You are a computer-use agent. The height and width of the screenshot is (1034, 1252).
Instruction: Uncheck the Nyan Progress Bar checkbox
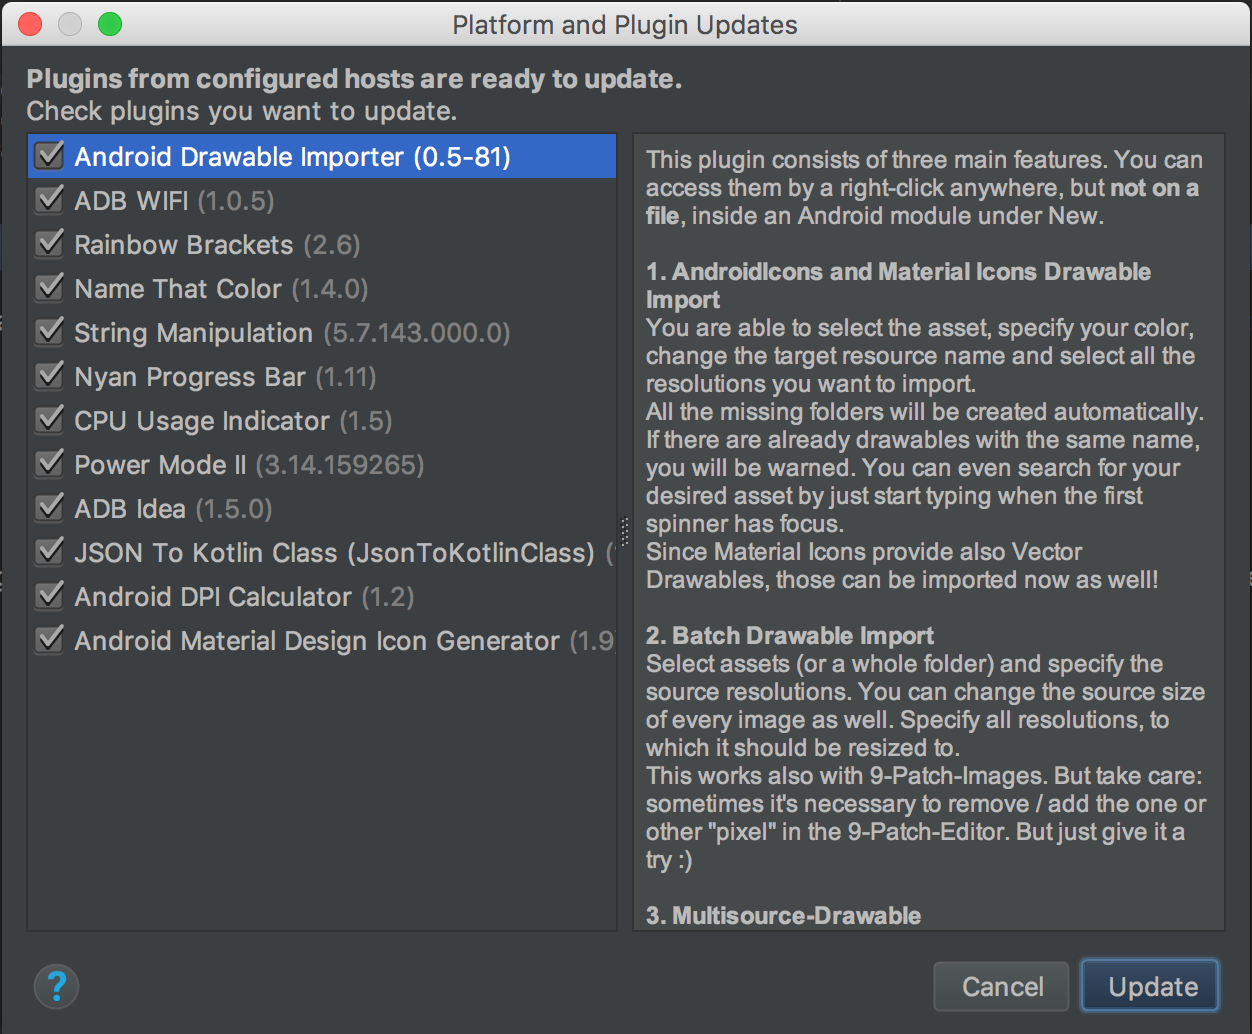[49, 376]
